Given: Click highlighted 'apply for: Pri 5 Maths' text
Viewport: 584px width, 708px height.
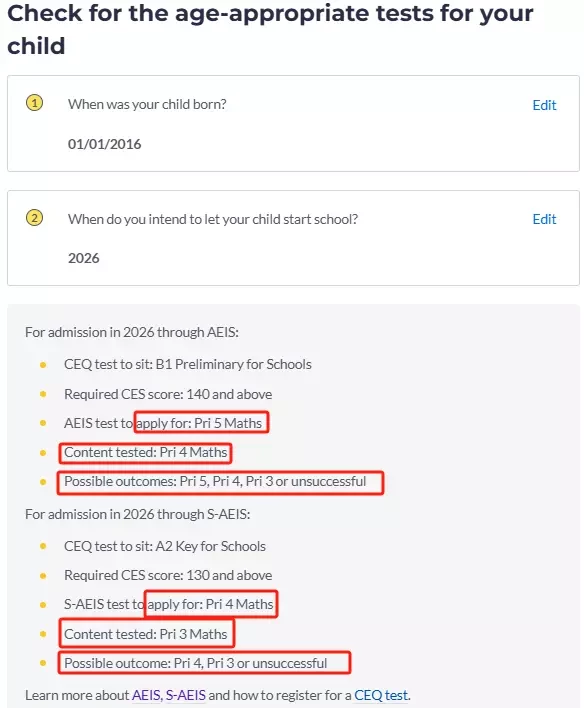Looking at the screenshot, I should click(x=199, y=423).
